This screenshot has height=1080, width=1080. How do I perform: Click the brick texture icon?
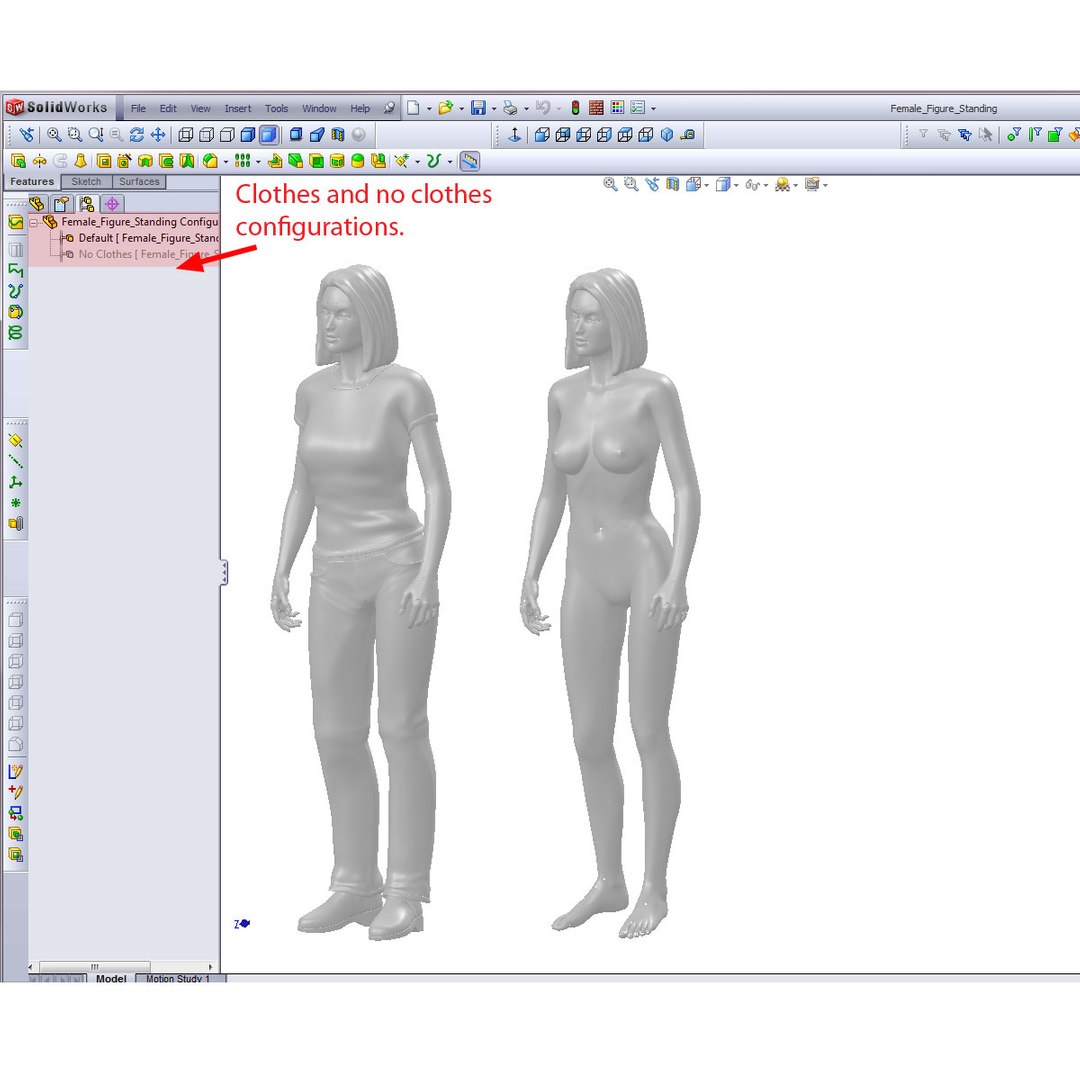(x=596, y=108)
